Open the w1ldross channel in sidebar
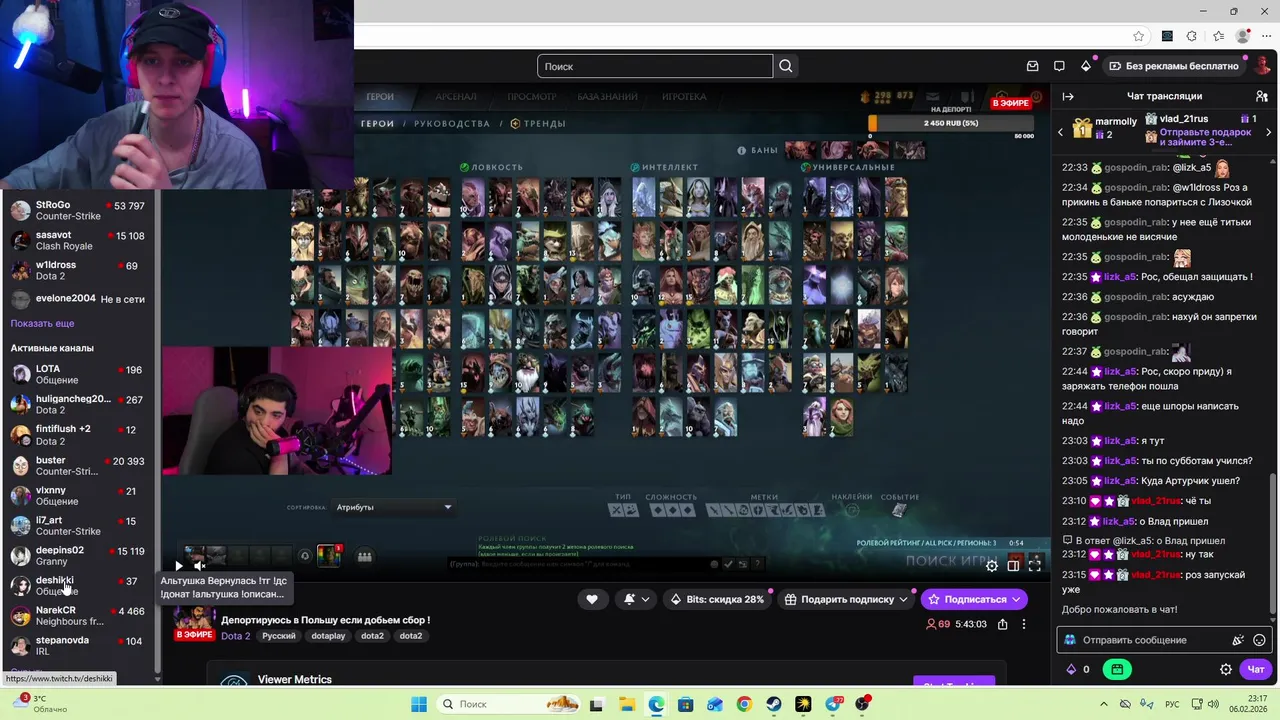This screenshot has width=1280, height=720. click(78, 270)
